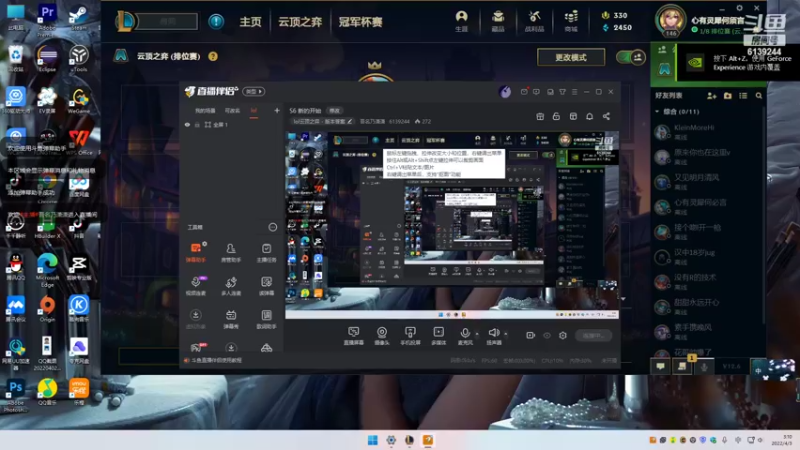Toggle the preview eye icon in the bottom bar
The width and height of the screenshot is (800, 450).
(546, 335)
